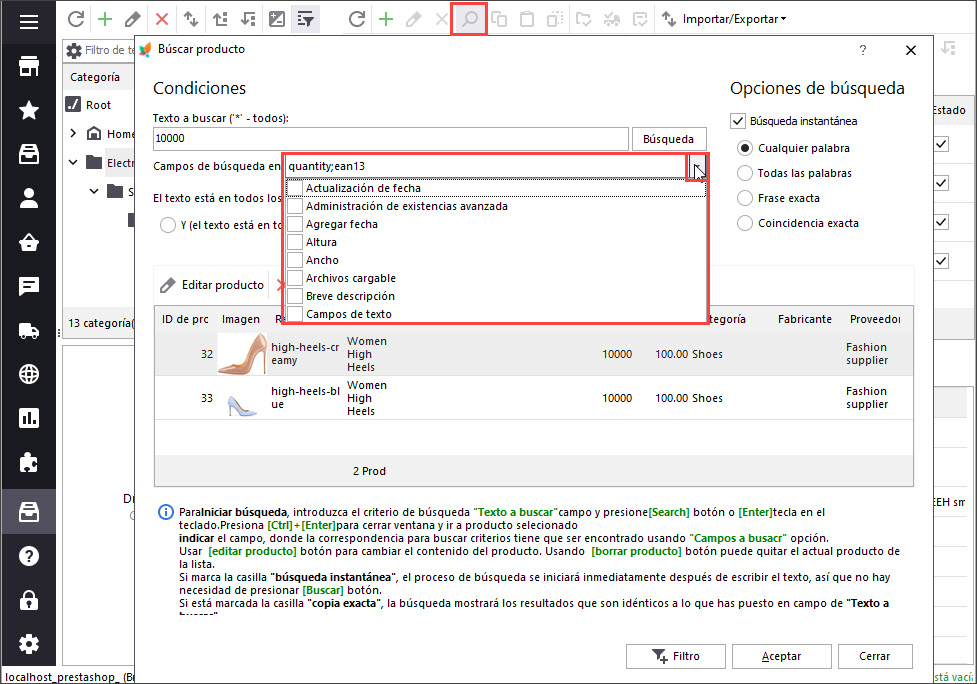Check Administración de existencias avanzada
977x684 pixels.
(x=295, y=206)
